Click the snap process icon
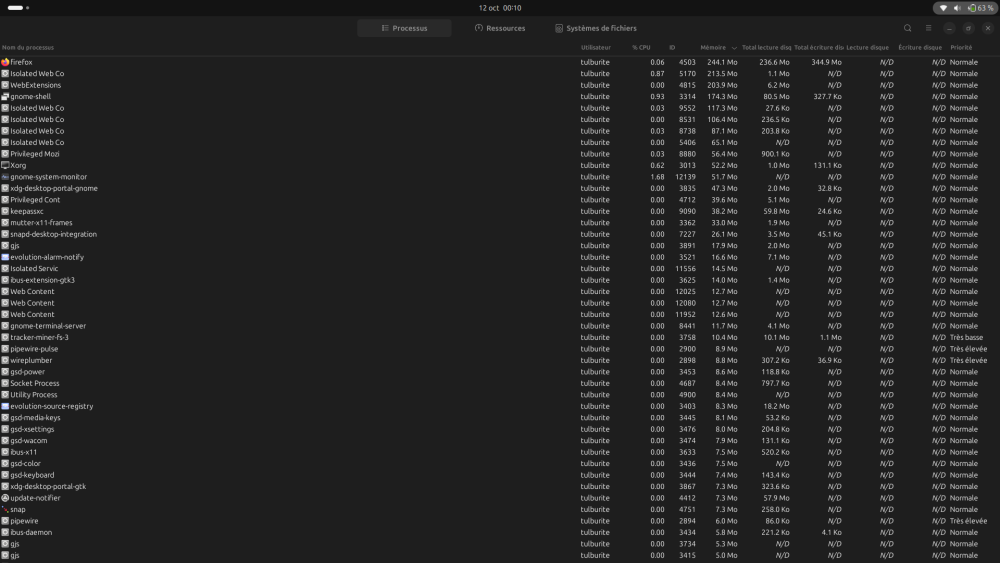This screenshot has height=563, width=1000. click(x=5, y=509)
